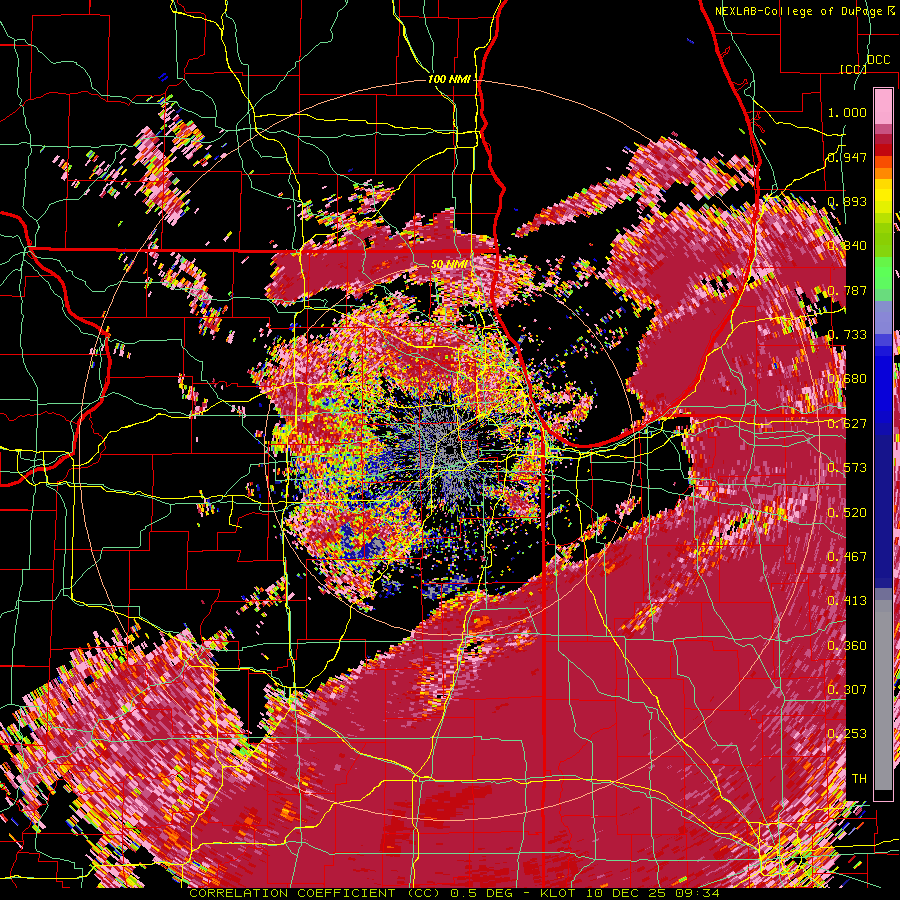900x900 pixels.
Task: Select the 100 NMI range ring label
Action: pyautogui.click(x=449, y=79)
